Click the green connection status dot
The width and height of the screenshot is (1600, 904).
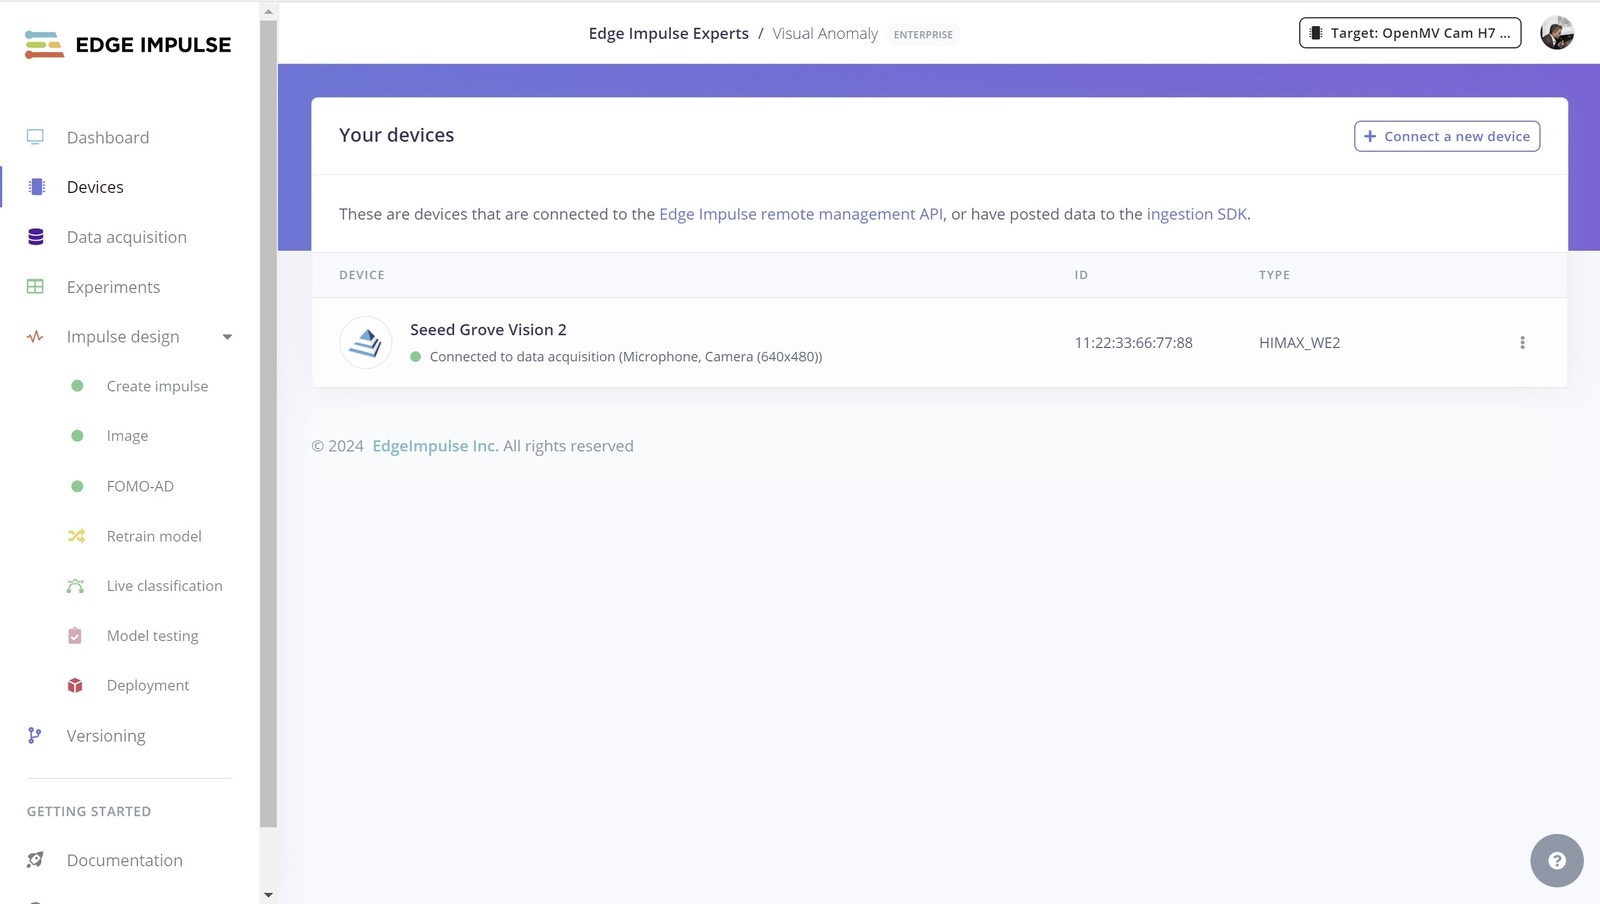point(415,357)
